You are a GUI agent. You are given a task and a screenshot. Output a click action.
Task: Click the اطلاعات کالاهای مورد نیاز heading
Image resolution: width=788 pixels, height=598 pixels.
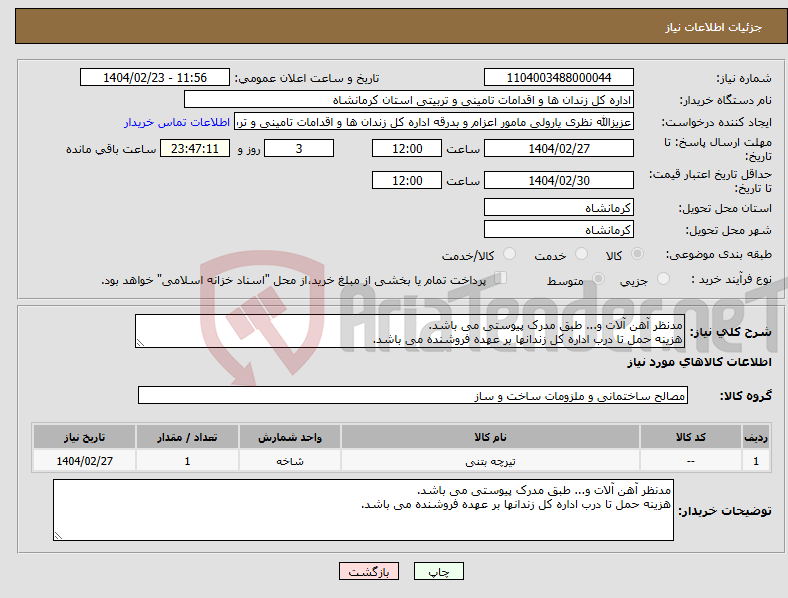coord(699,362)
